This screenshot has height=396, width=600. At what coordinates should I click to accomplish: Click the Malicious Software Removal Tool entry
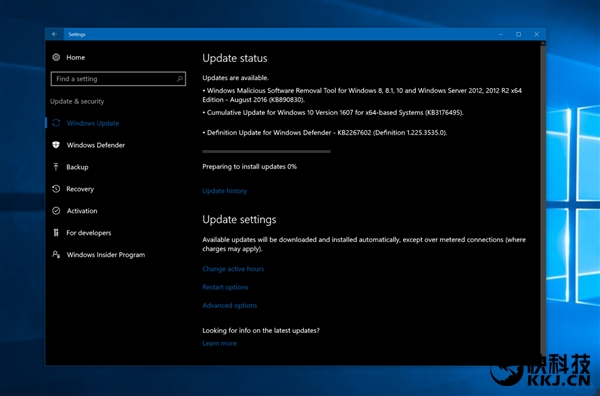pyautogui.click(x=362, y=95)
